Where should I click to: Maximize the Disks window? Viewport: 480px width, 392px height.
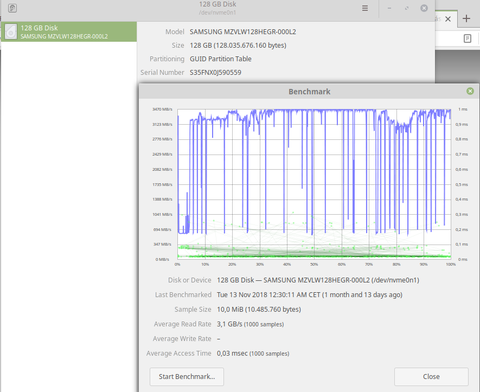[x=407, y=8]
